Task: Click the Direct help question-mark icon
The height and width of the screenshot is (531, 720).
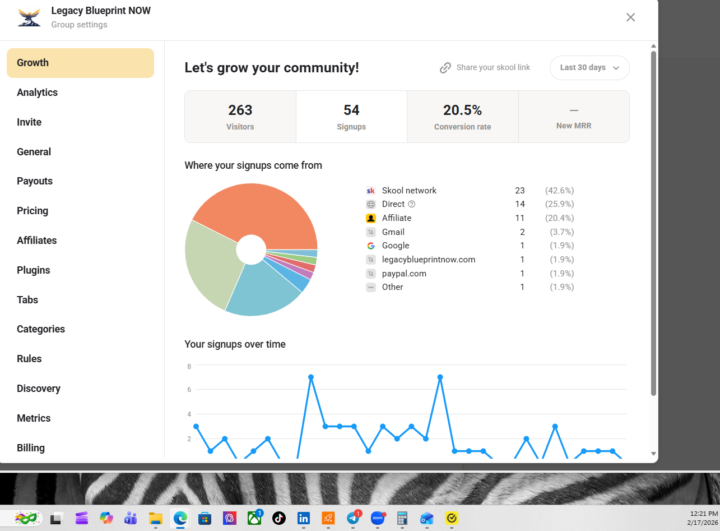Action: [411, 204]
